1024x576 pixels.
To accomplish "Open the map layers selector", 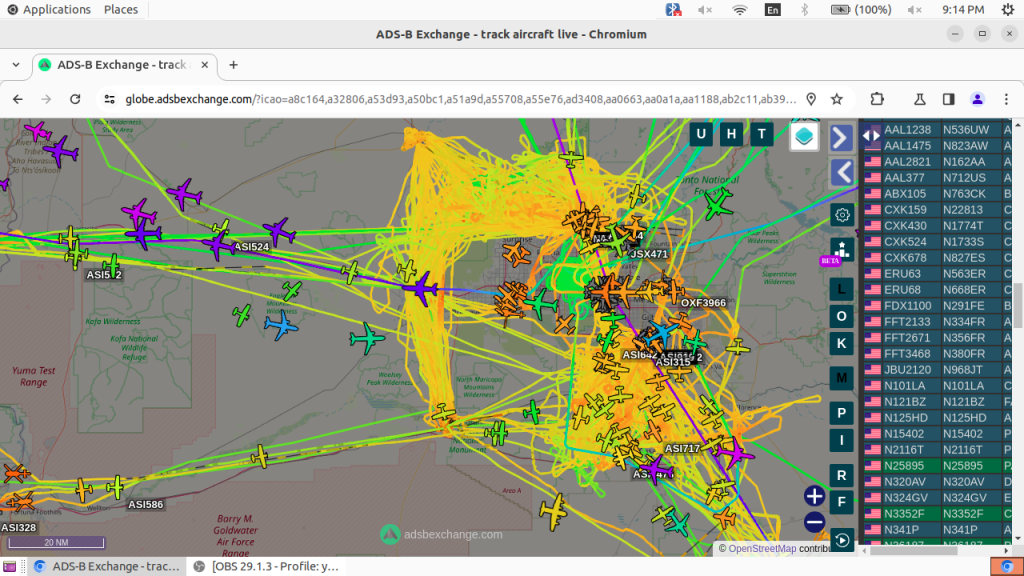I will coord(804,136).
